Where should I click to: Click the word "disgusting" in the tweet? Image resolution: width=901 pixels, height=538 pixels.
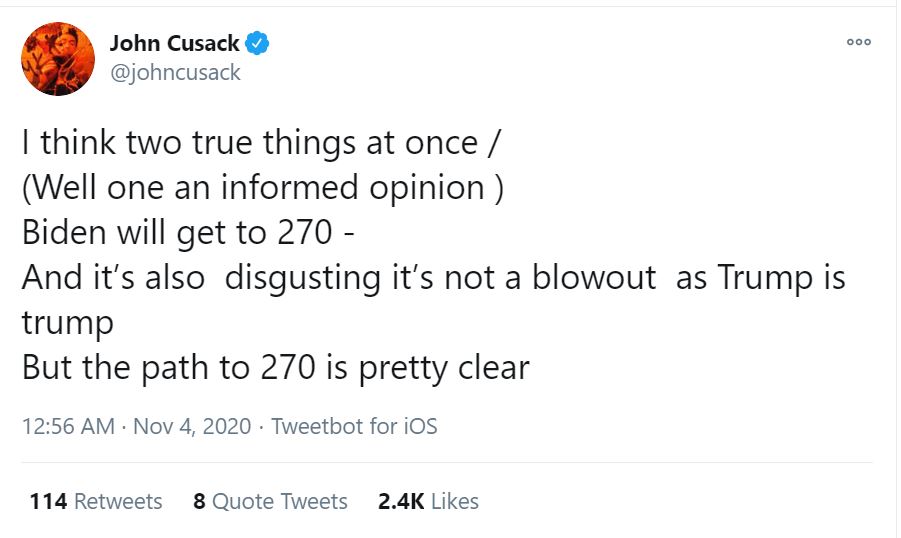click(x=309, y=278)
